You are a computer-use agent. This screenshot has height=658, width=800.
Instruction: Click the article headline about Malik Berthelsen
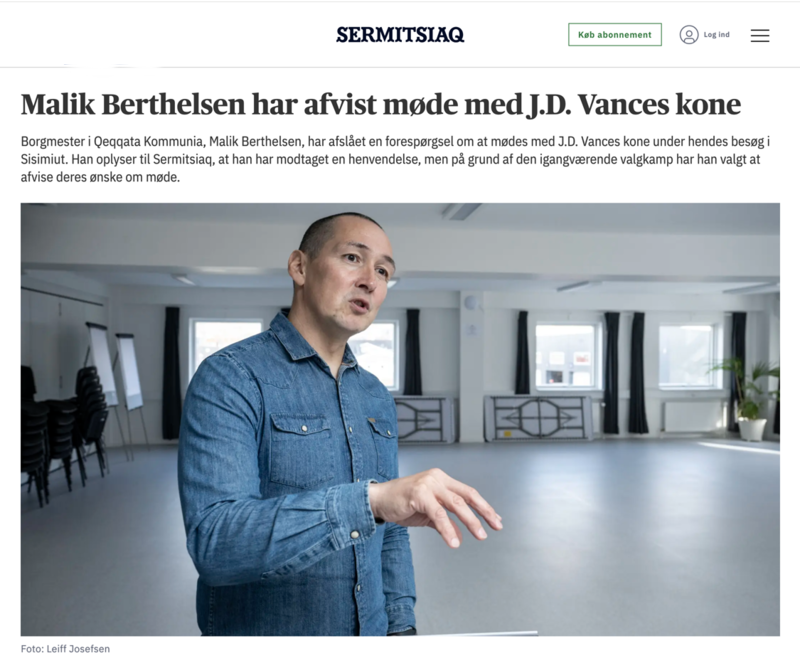tap(381, 105)
